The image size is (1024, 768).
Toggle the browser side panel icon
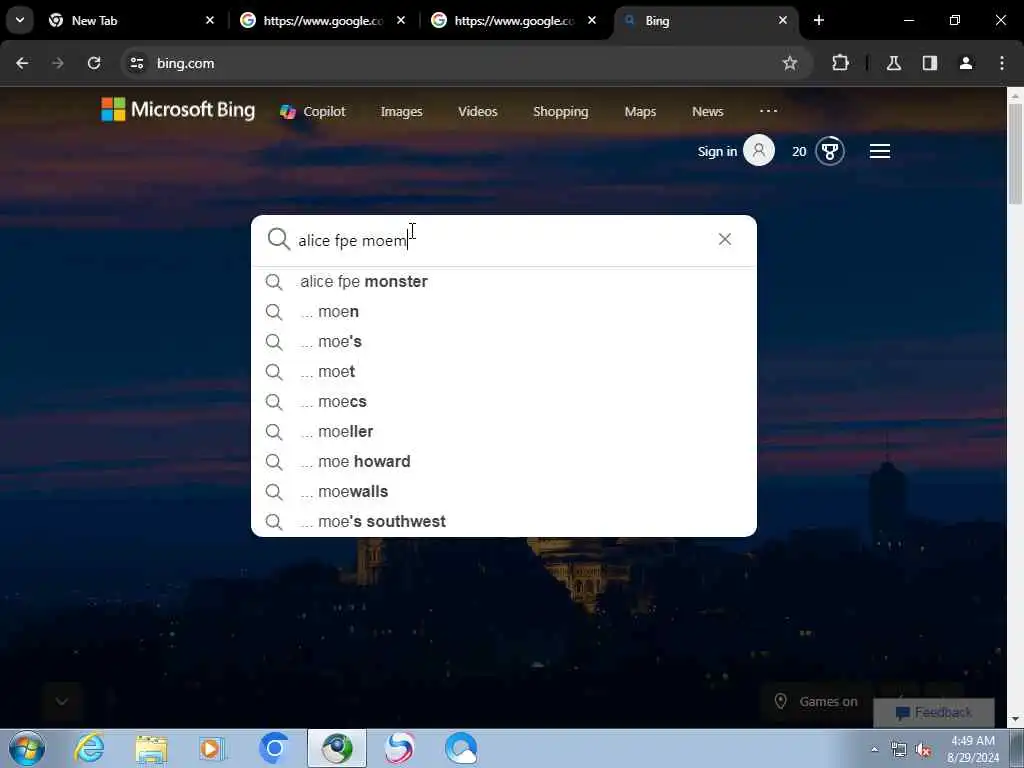[930, 63]
